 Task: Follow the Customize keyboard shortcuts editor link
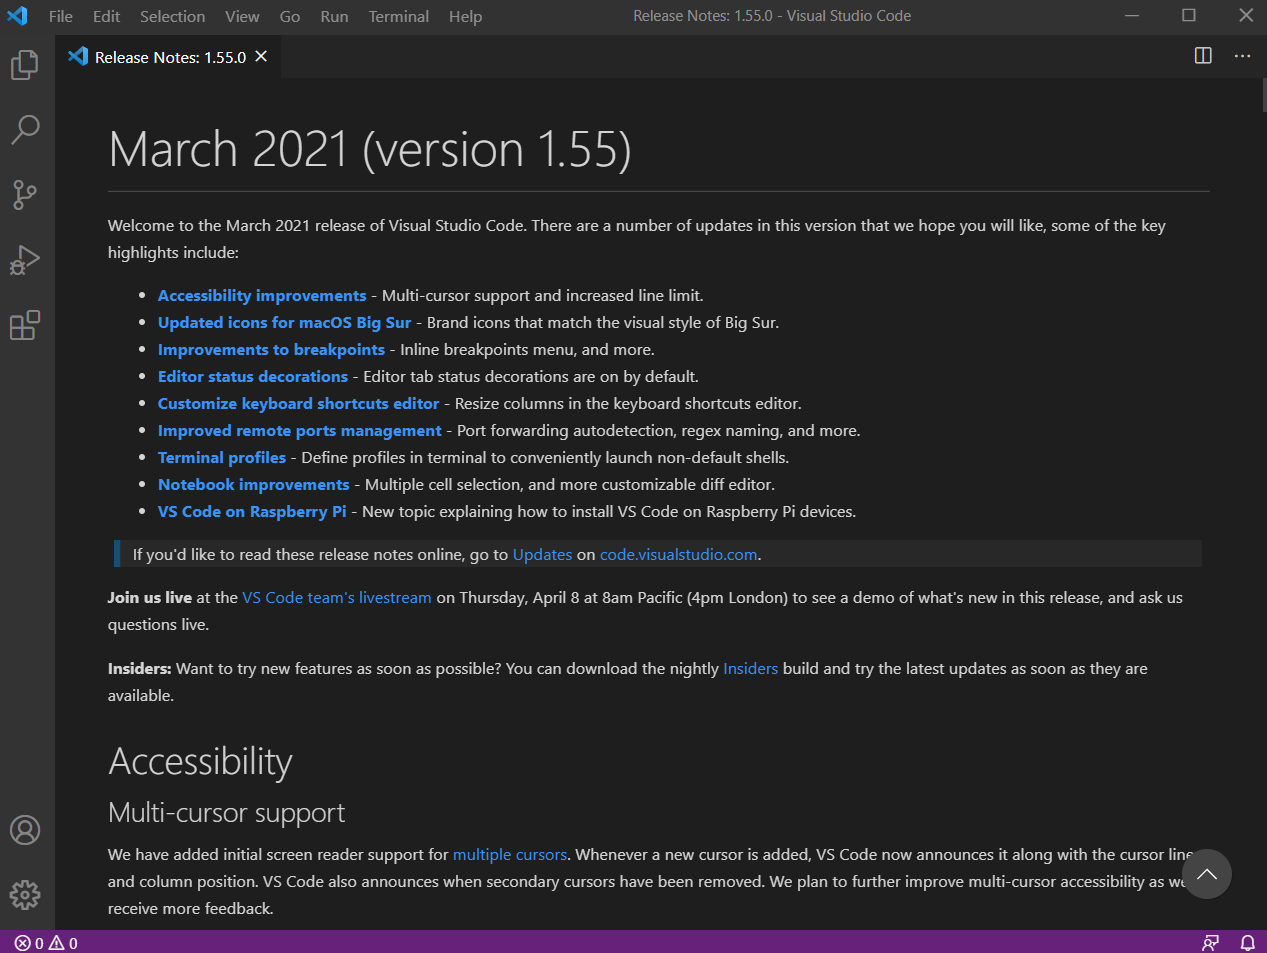pos(298,404)
